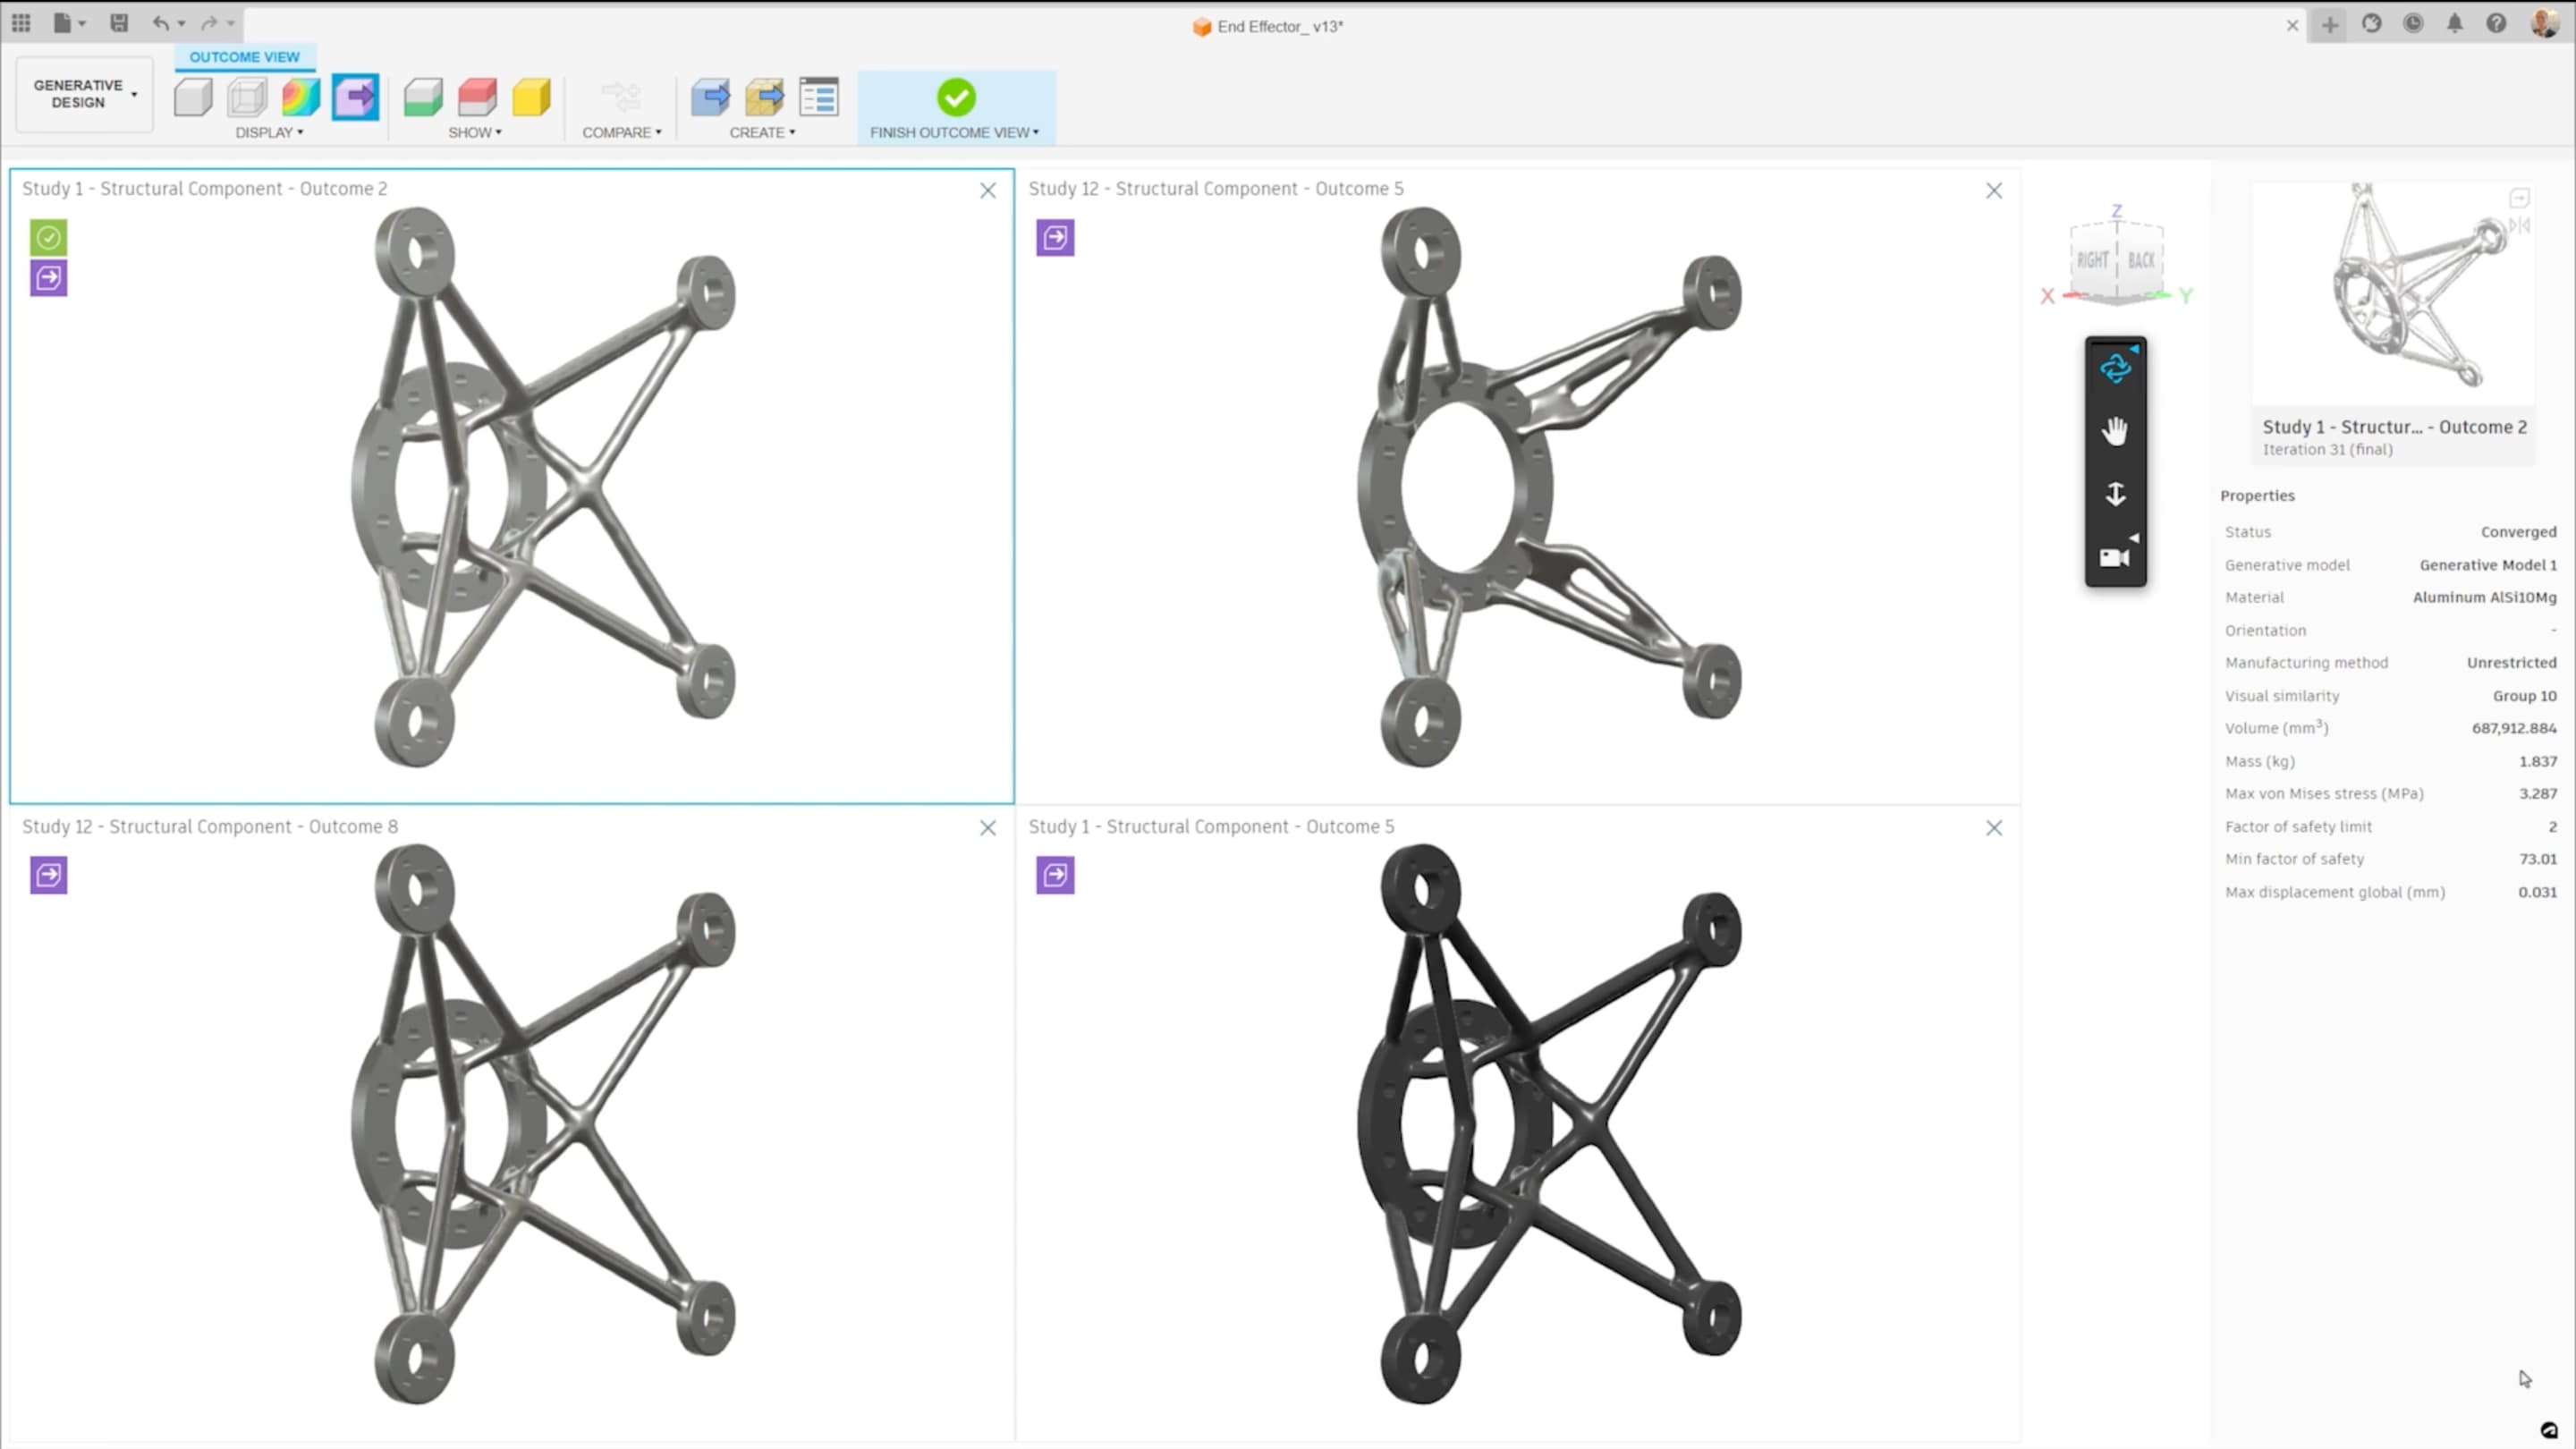Activate the Orbit tool in navigation bar
Viewport: 2576px width, 1449px height.
click(2115, 366)
